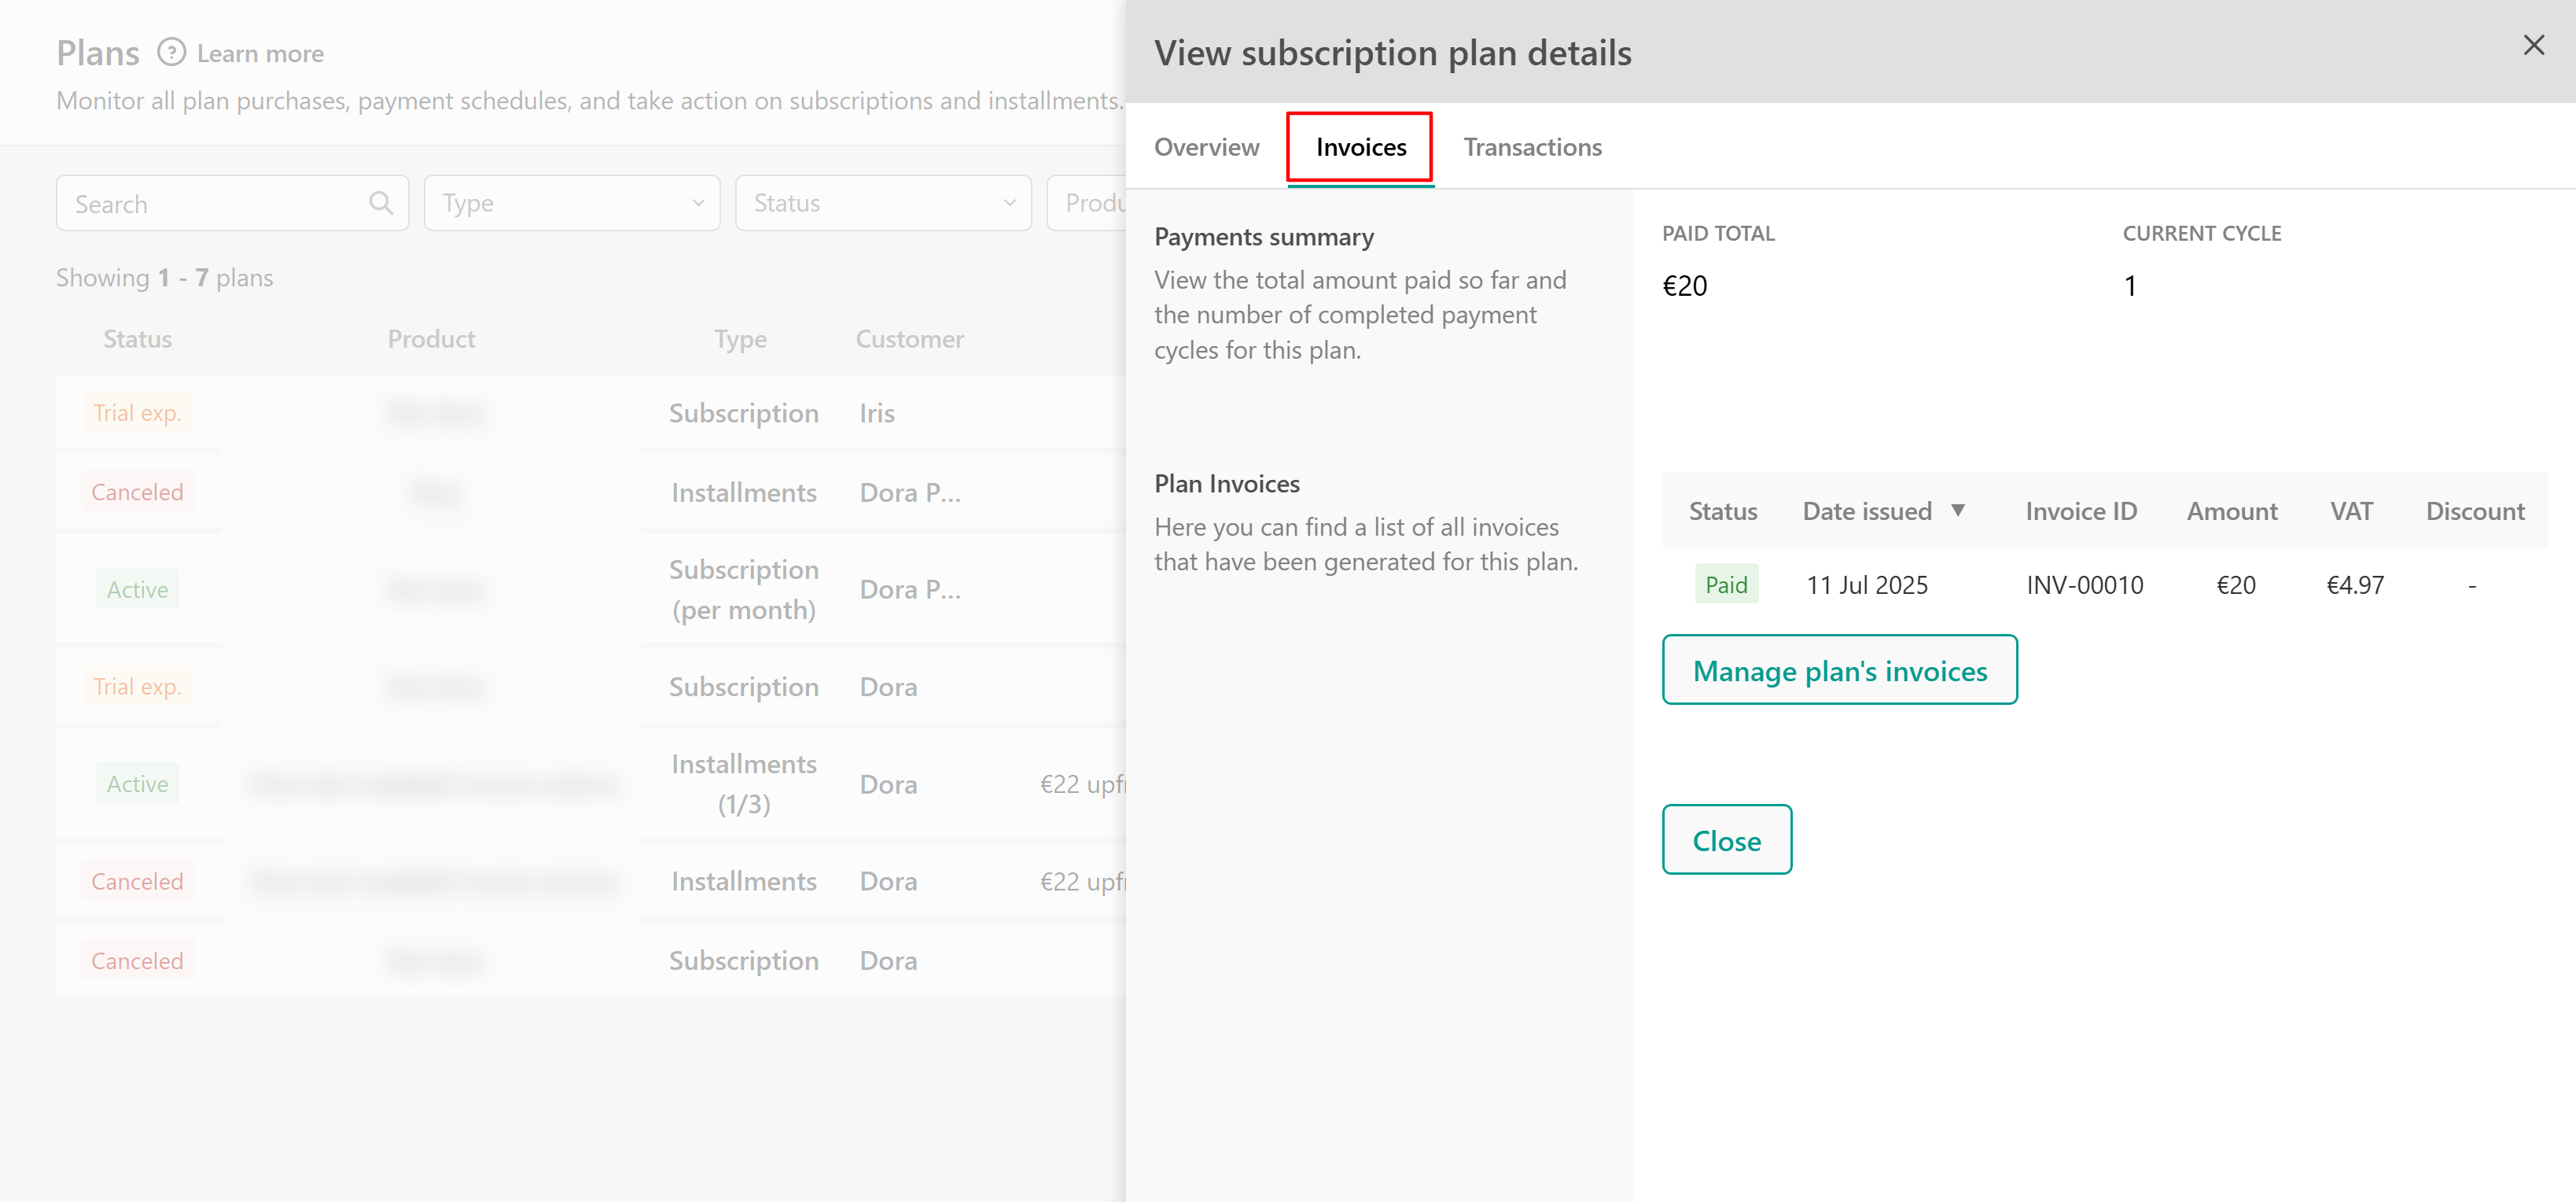The image size is (2576, 1202).
Task: Click invoice ID INV-00010
Action: coord(2084,585)
